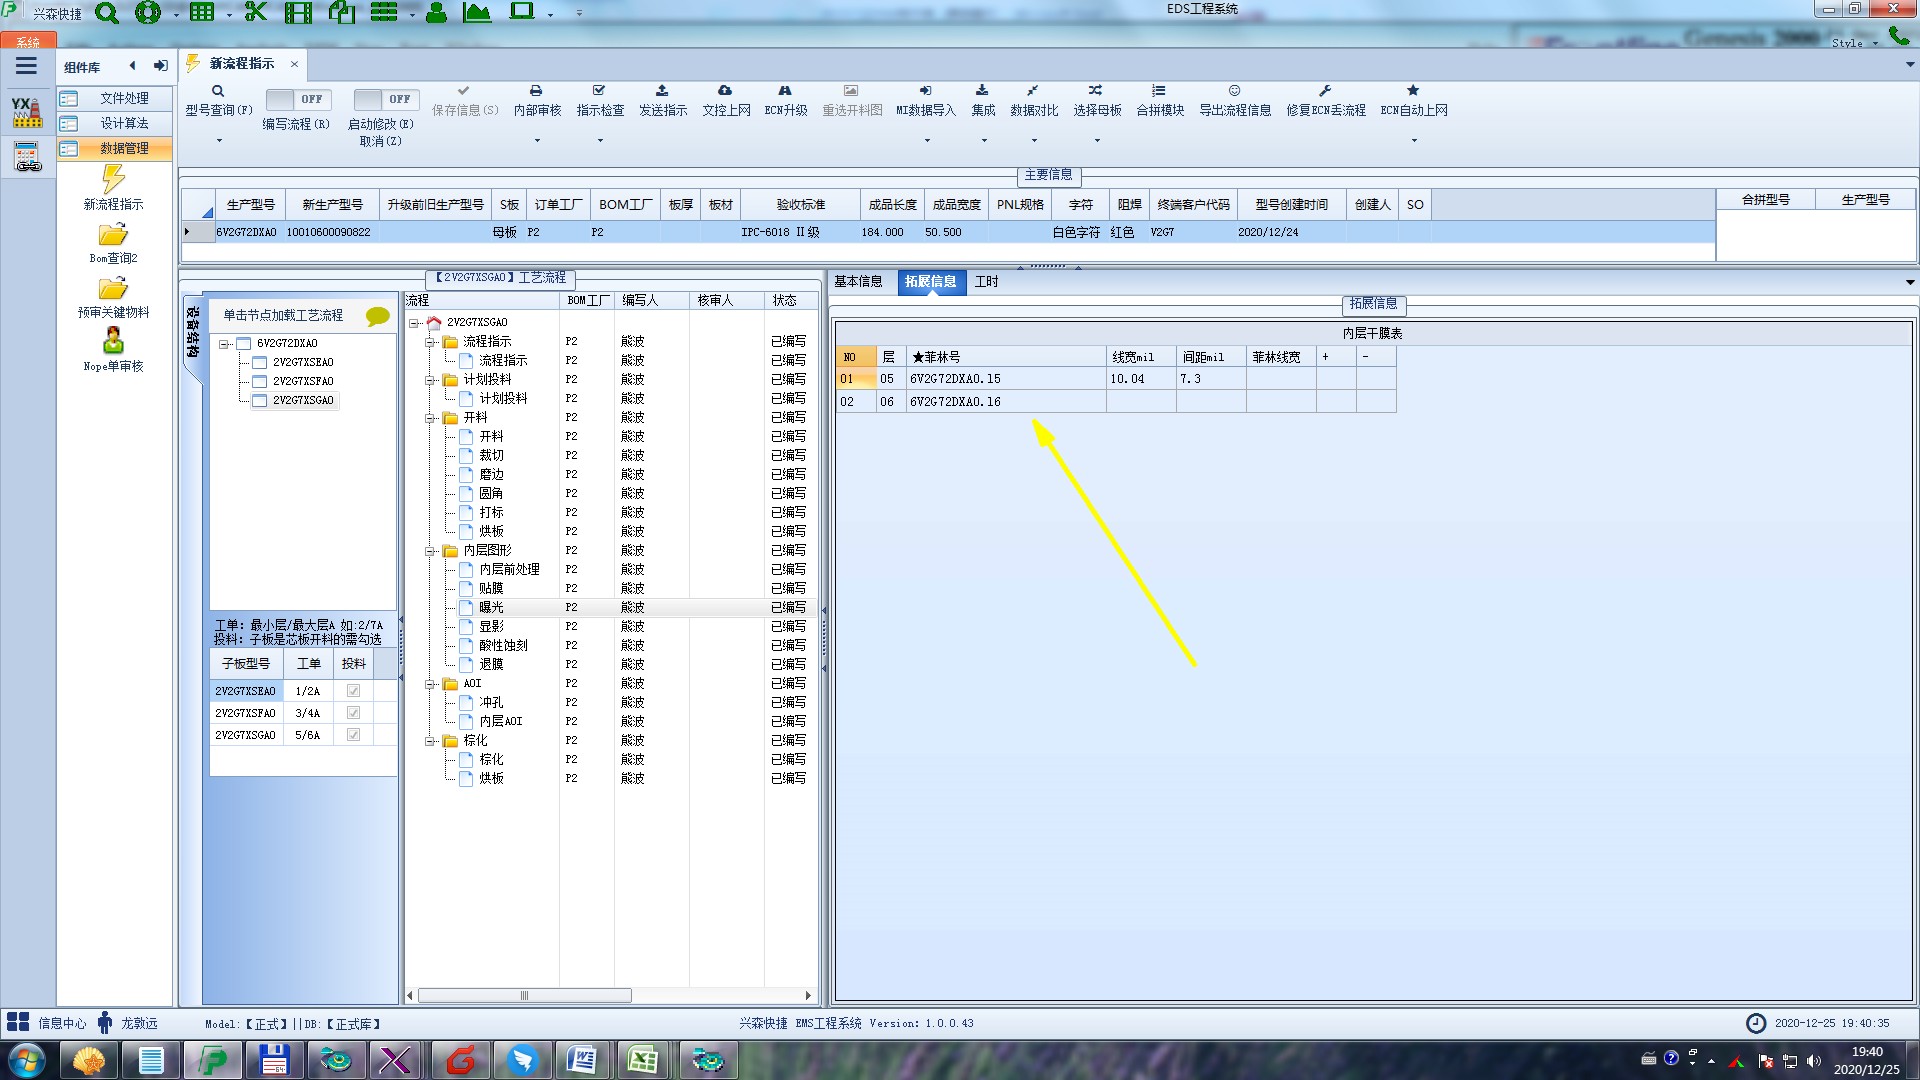Open the 新流程指示 lightning icon in sidebar
This screenshot has height=1080, width=1920.
tap(113, 180)
